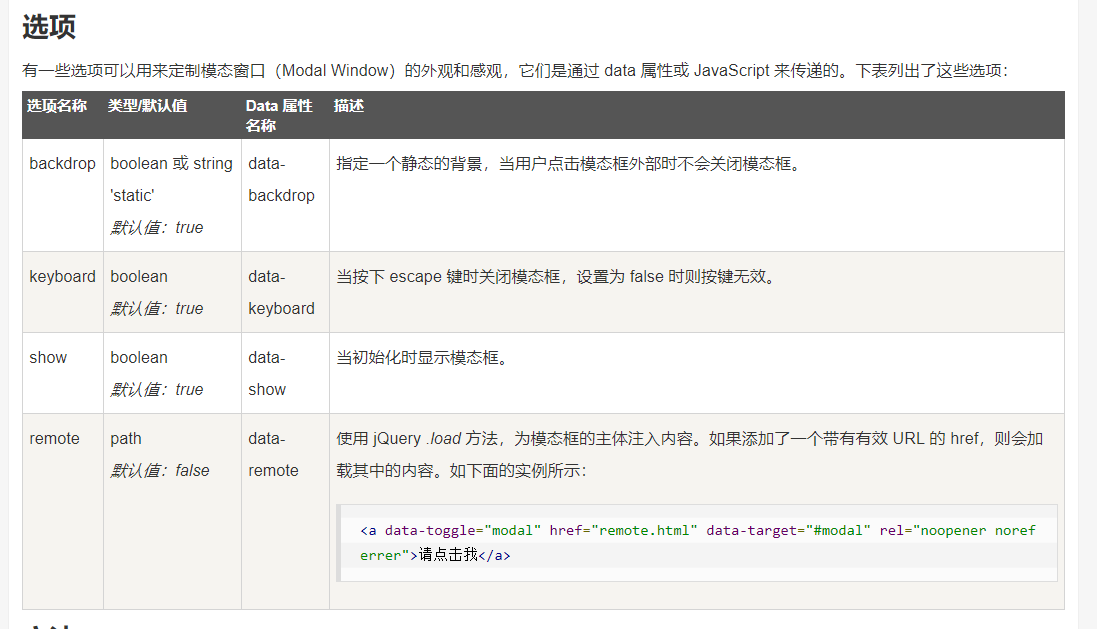
Task: Click the boolean type in show row
Action: (x=139, y=358)
